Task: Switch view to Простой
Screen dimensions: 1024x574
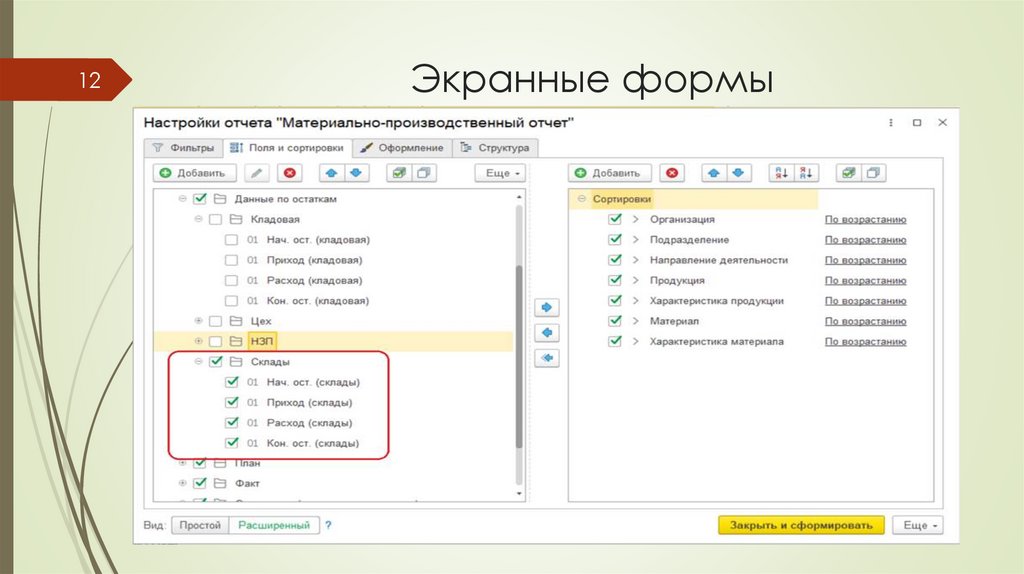Action: click(x=200, y=525)
